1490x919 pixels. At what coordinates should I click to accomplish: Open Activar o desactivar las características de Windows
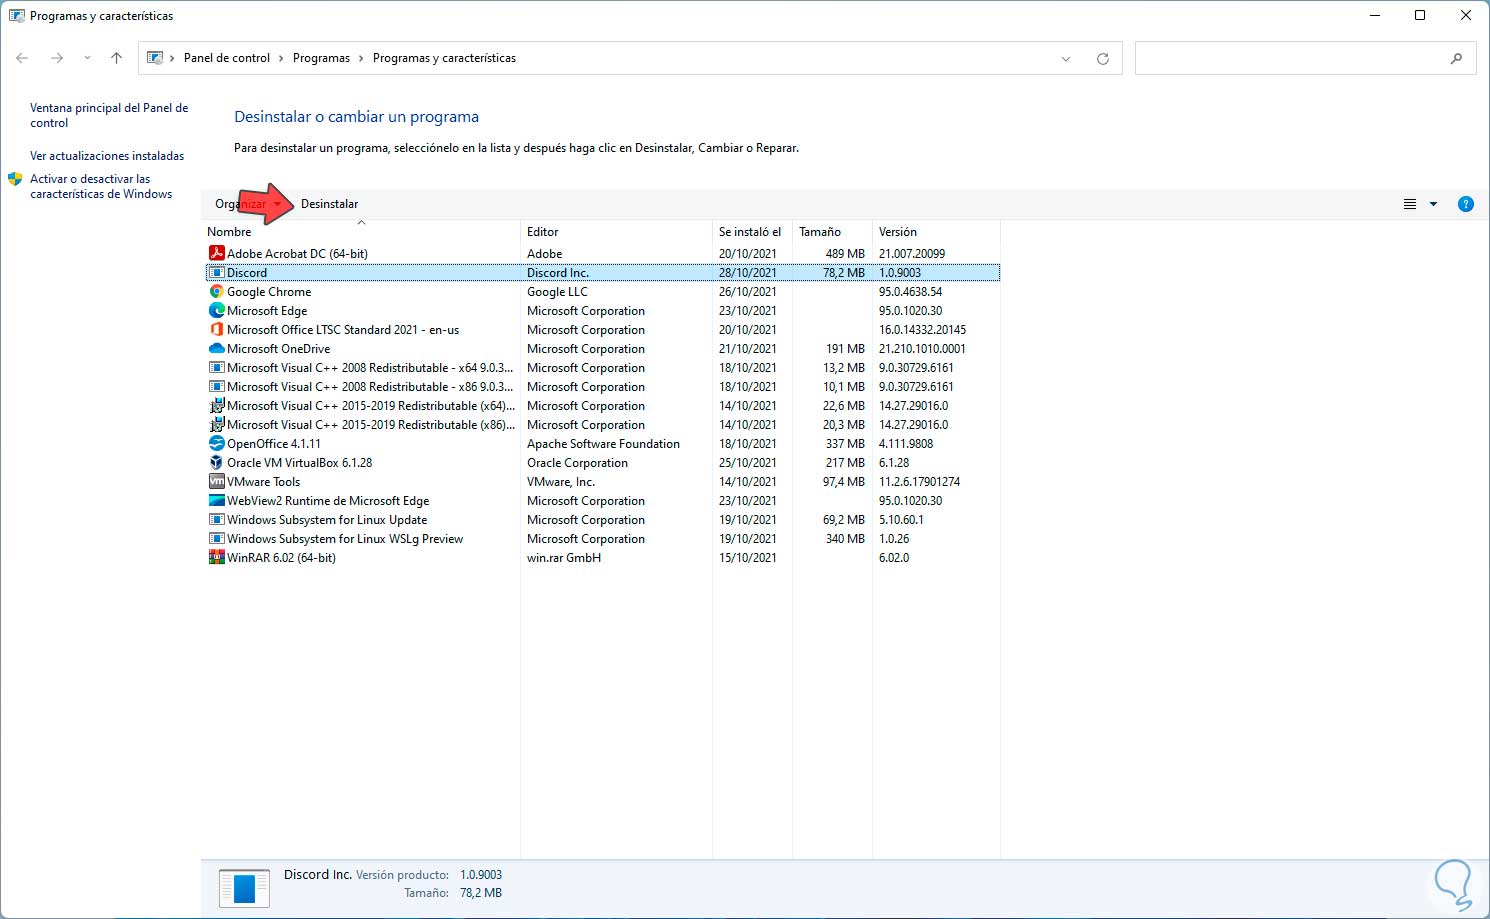(x=100, y=186)
